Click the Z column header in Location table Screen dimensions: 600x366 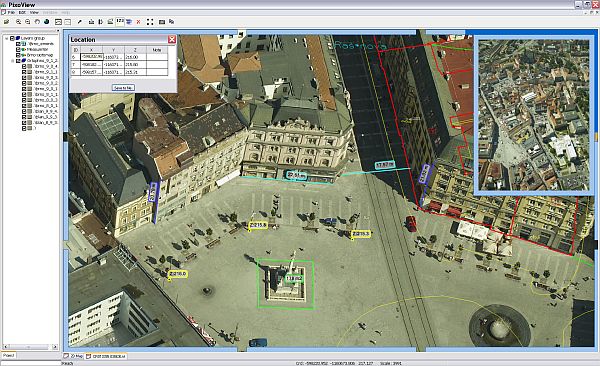135,50
